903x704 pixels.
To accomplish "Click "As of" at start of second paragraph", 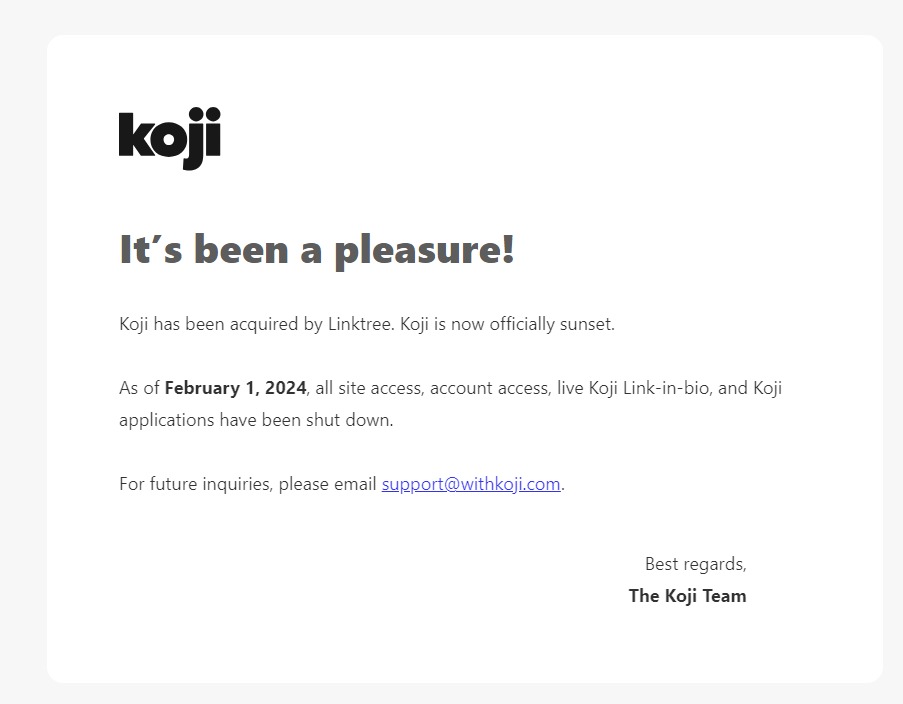I will point(139,388).
